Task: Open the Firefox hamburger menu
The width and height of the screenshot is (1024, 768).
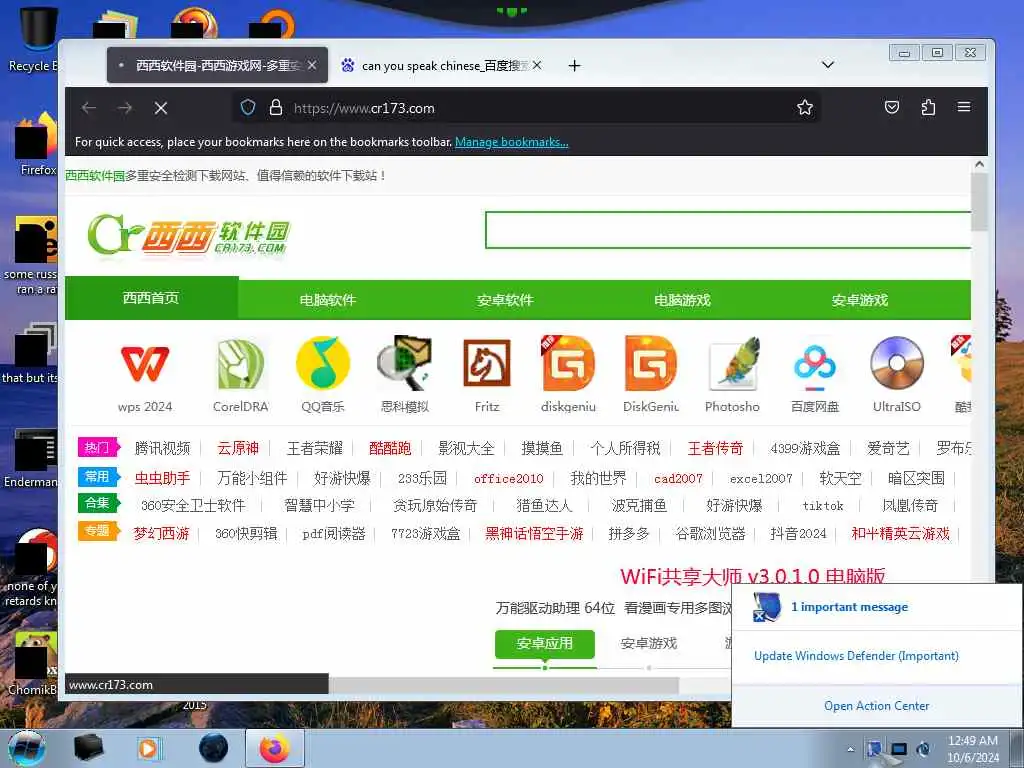Action: (x=964, y=107)
